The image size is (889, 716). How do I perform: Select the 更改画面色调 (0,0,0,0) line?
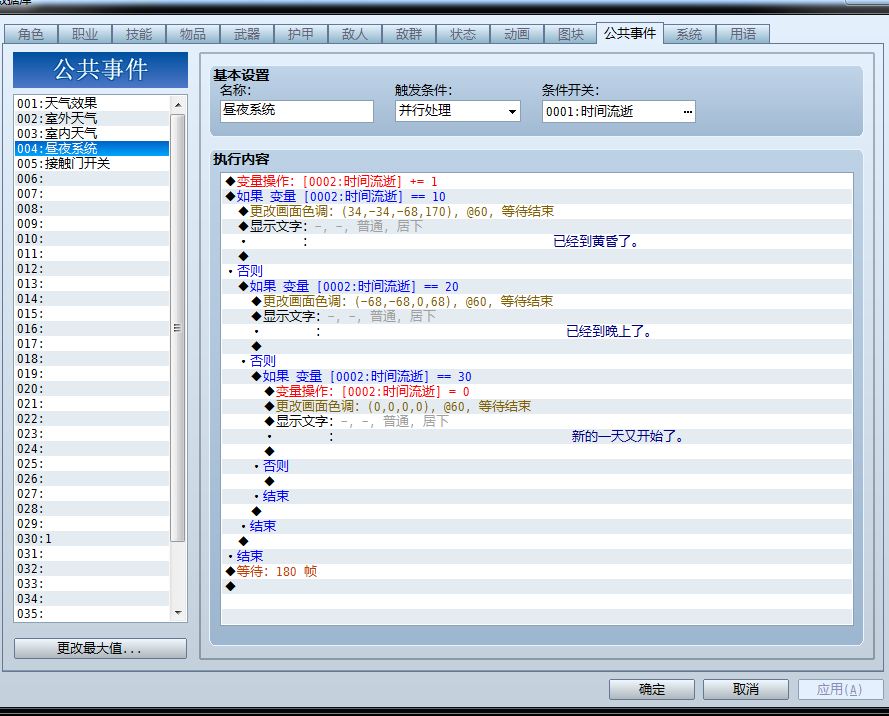(x=536, y=406)
